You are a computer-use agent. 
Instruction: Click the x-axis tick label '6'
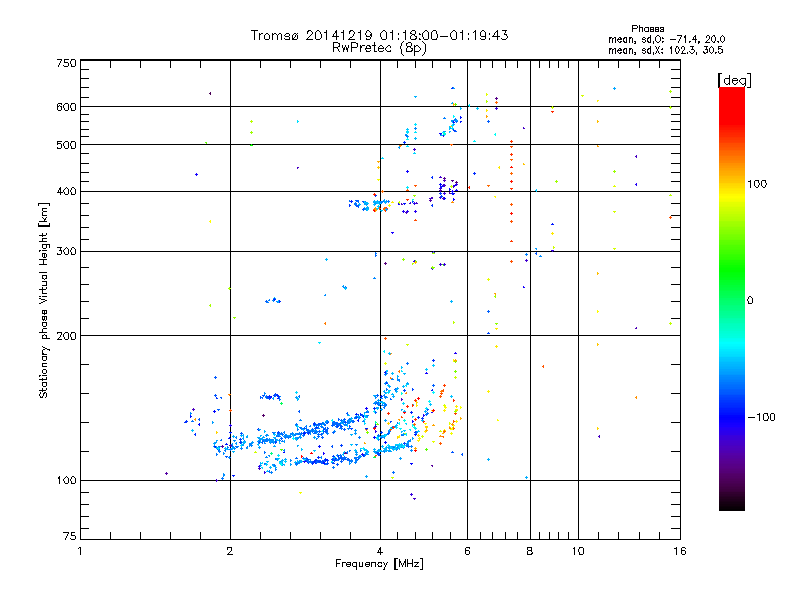coord(467,551)
